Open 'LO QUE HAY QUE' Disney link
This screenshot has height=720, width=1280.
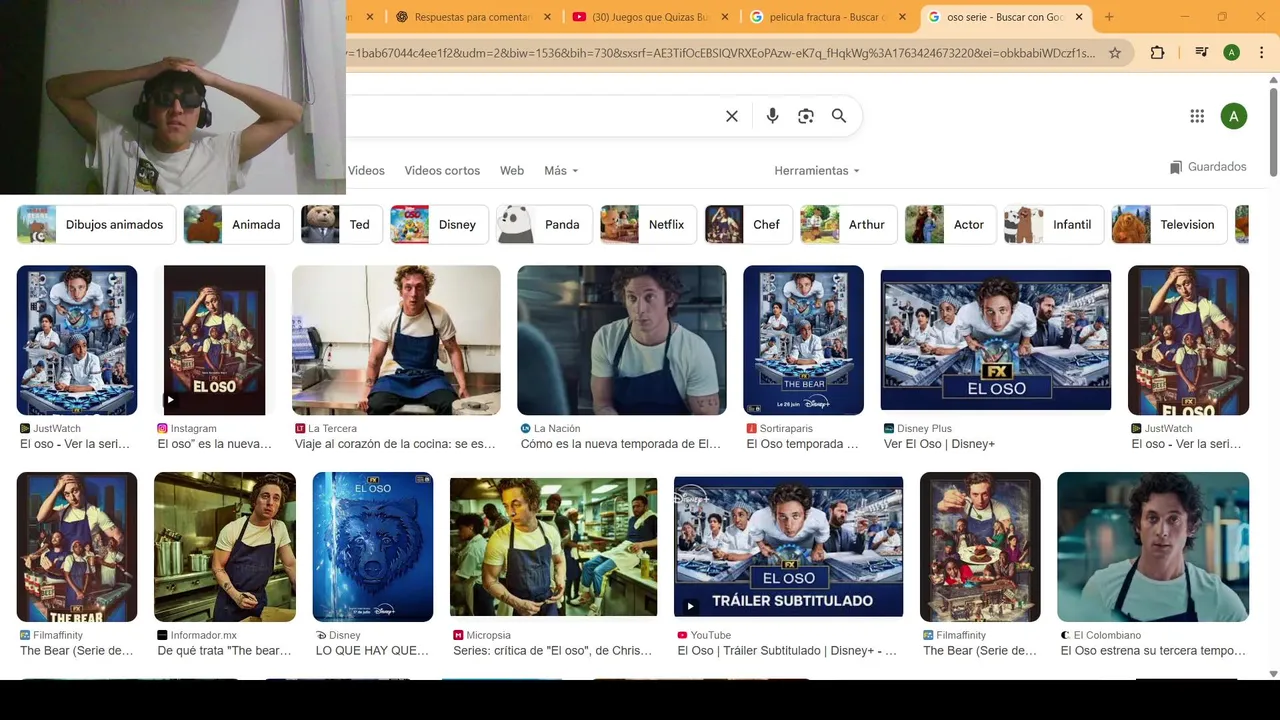(x=372, y=651)
